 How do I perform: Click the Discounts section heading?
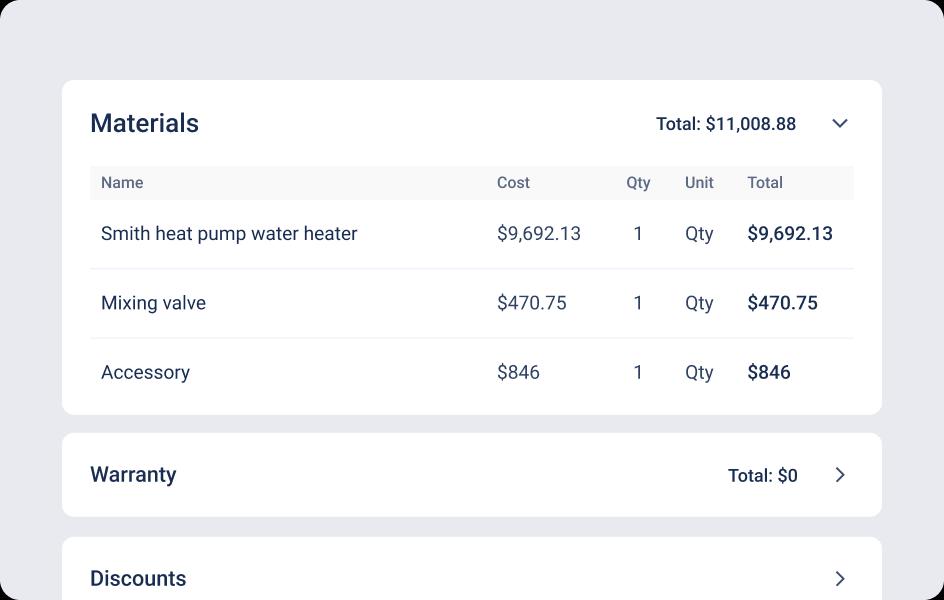[138, 578]
